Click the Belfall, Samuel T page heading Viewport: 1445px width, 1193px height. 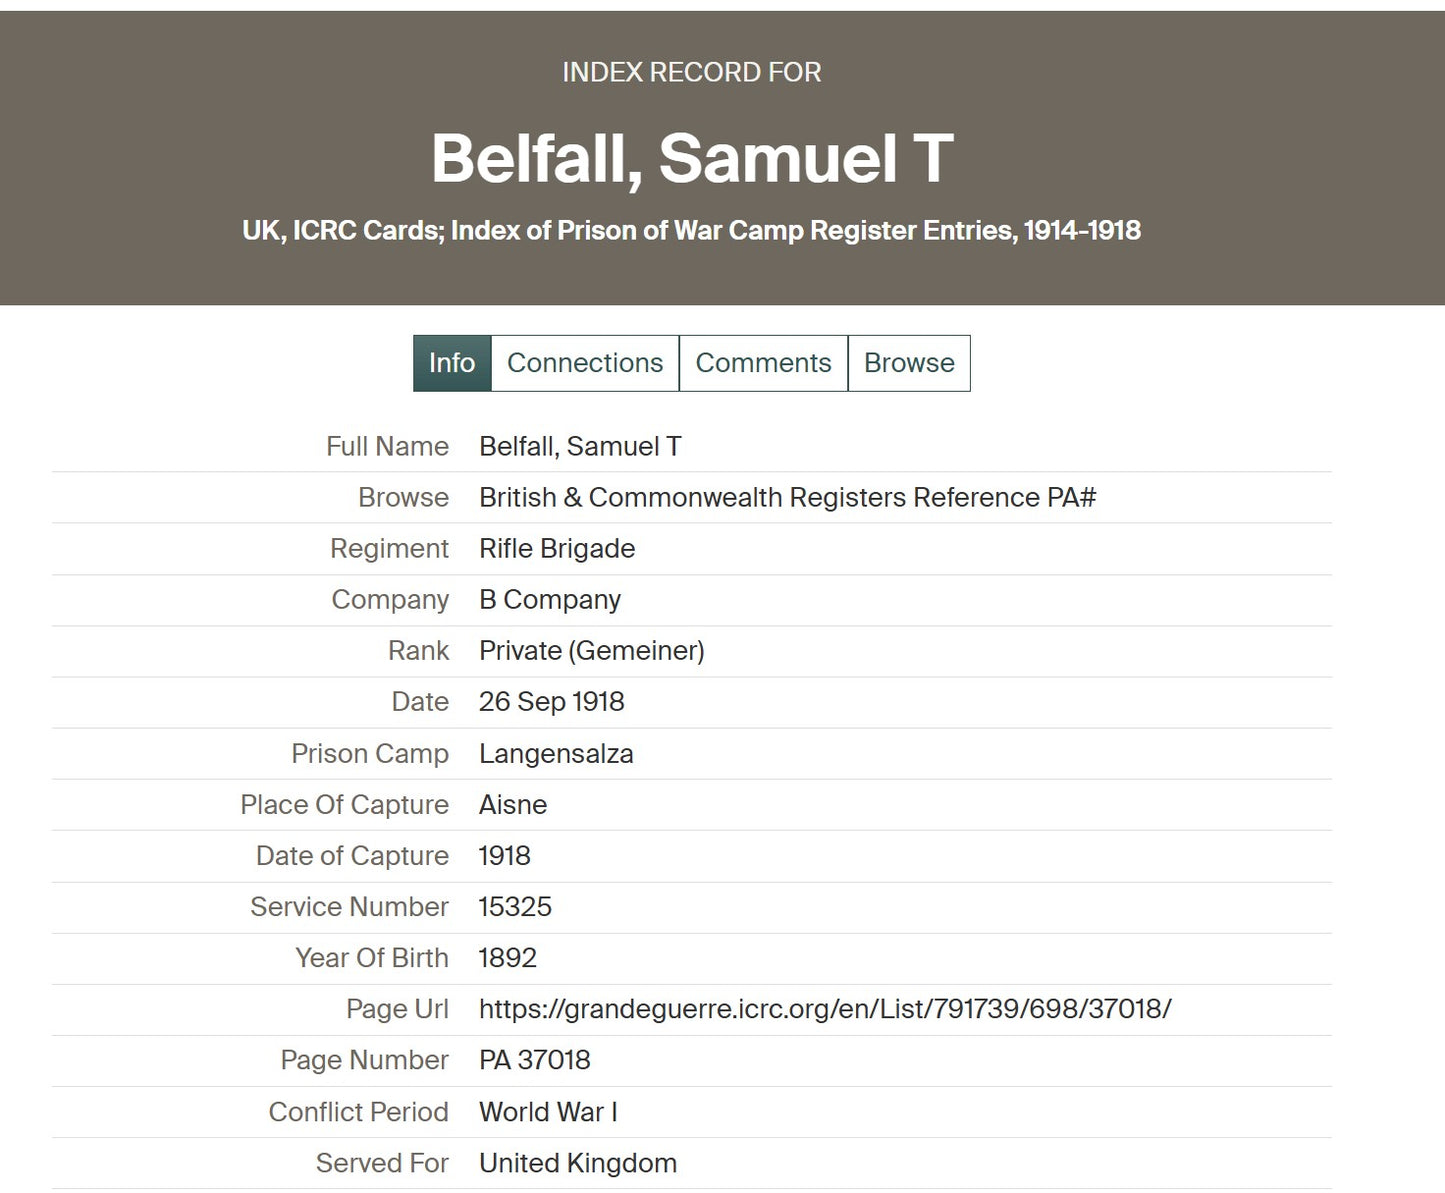point(692,158)
